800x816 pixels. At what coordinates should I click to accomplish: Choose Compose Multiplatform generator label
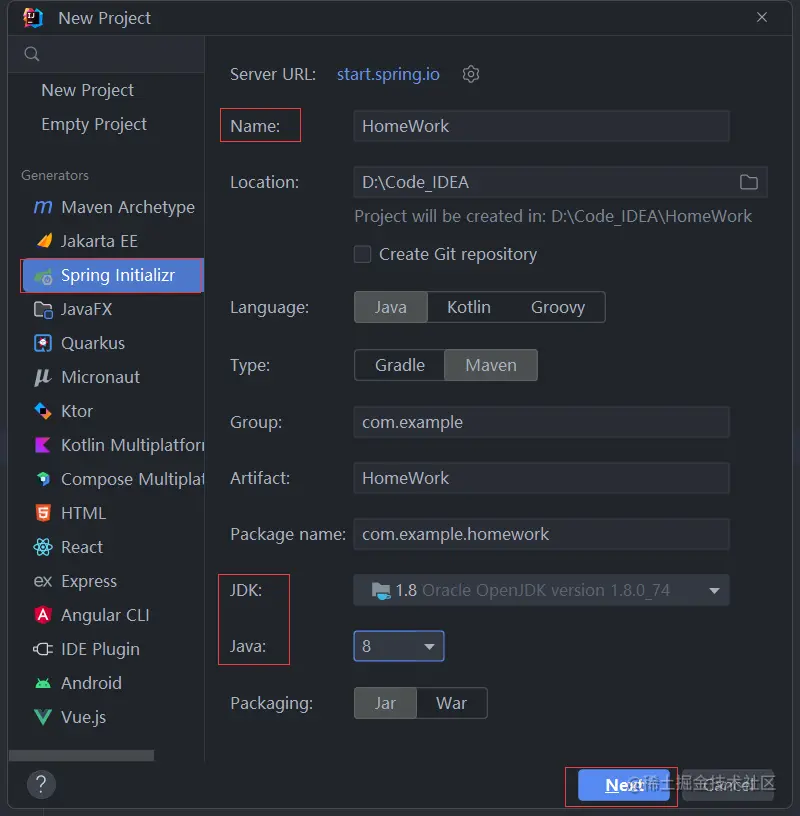coord(133,479)
